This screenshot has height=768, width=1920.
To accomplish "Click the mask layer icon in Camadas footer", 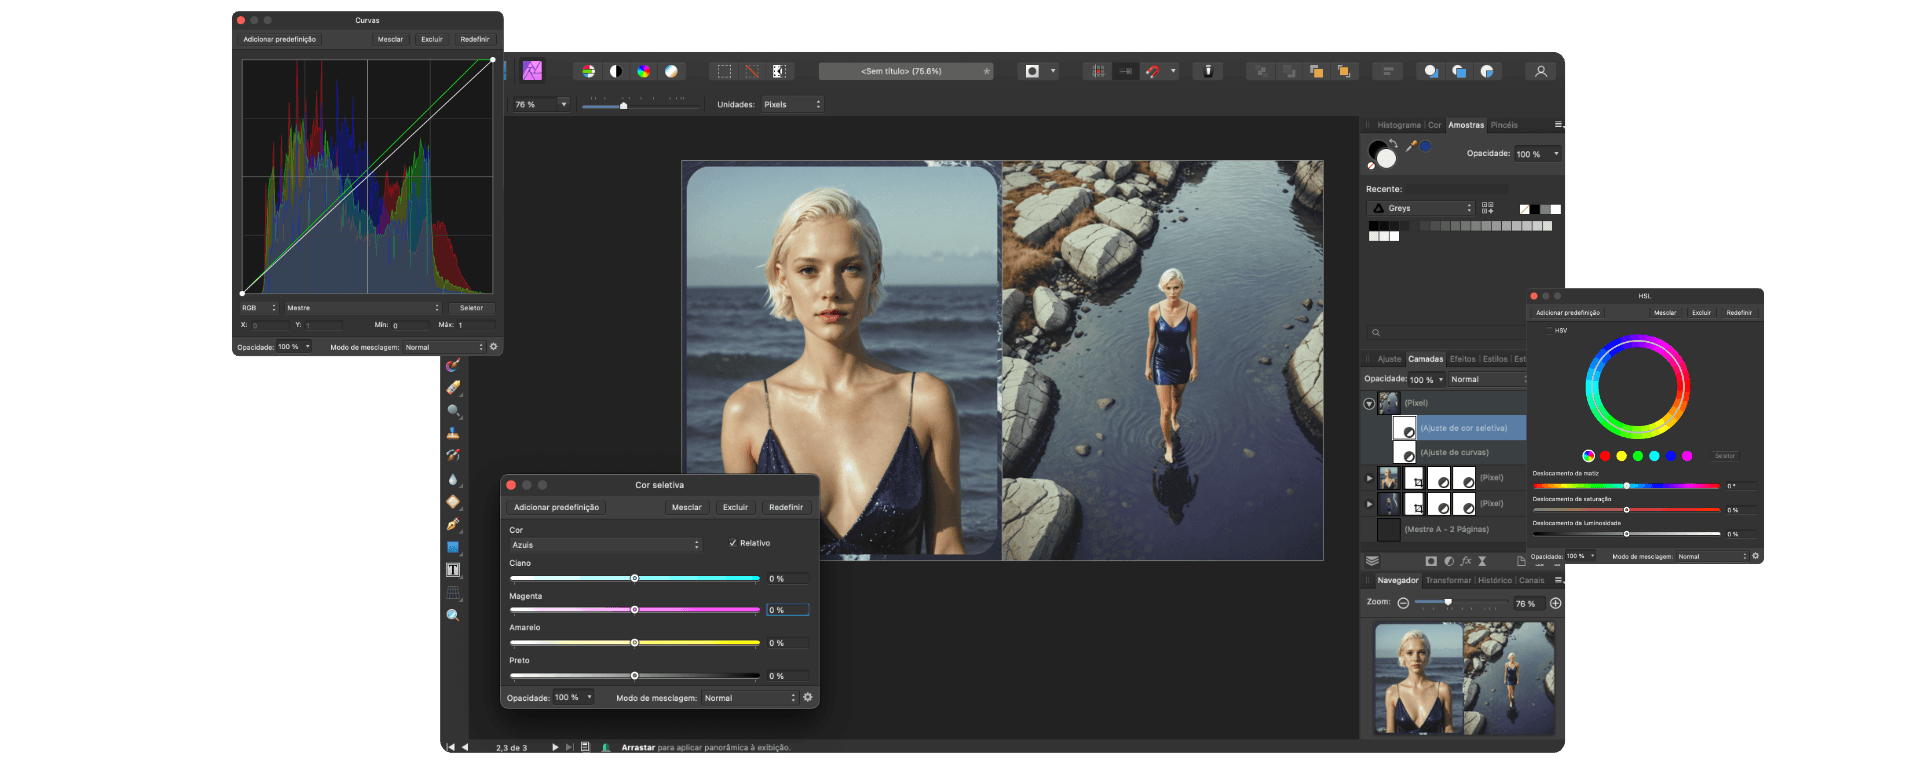I will click(1431, 561).
